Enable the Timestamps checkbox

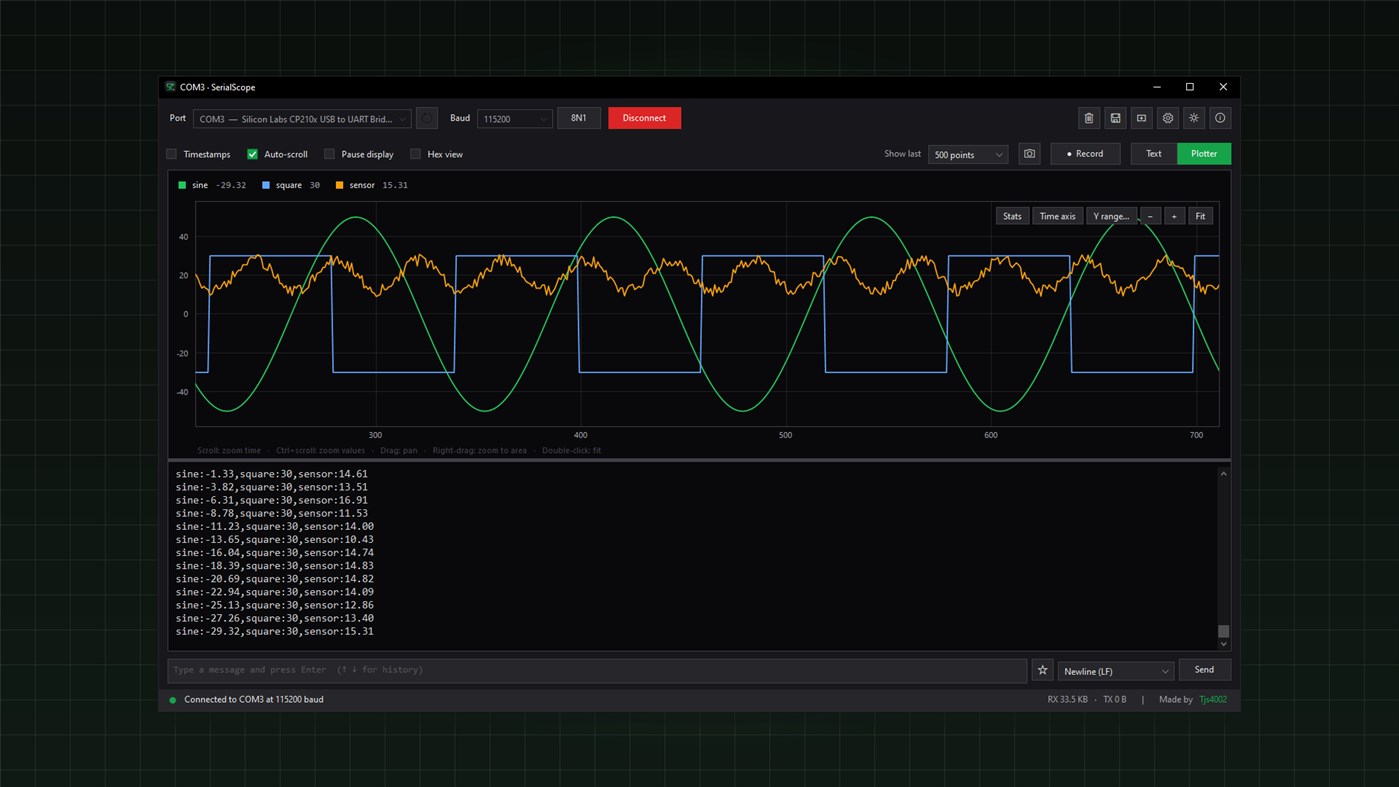[171, 154]
